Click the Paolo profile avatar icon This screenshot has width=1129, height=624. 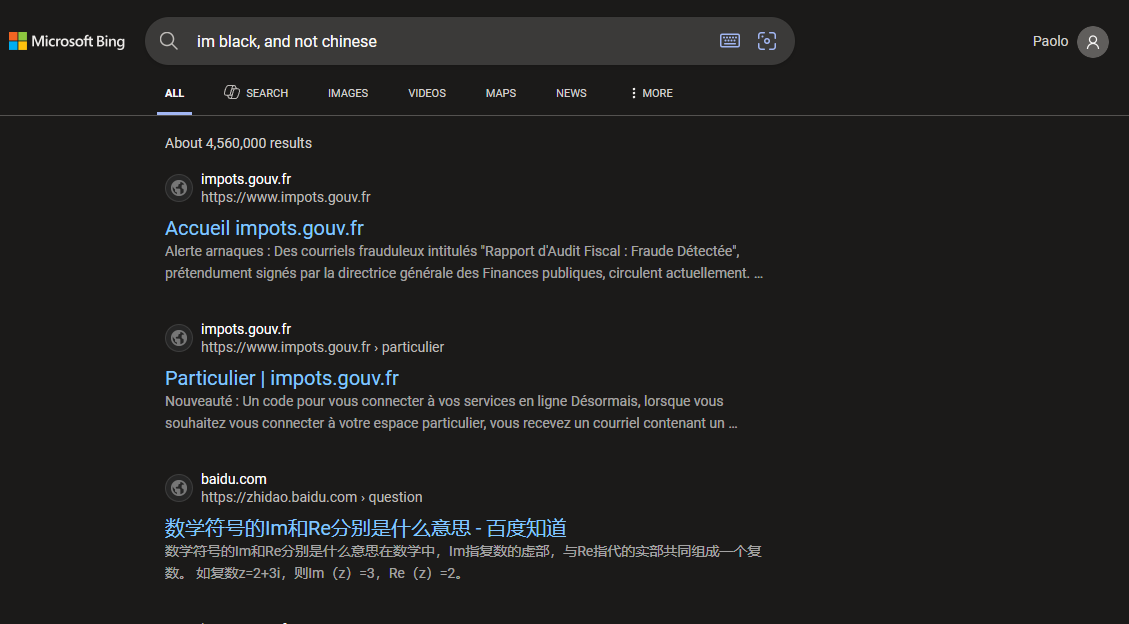1093,41
